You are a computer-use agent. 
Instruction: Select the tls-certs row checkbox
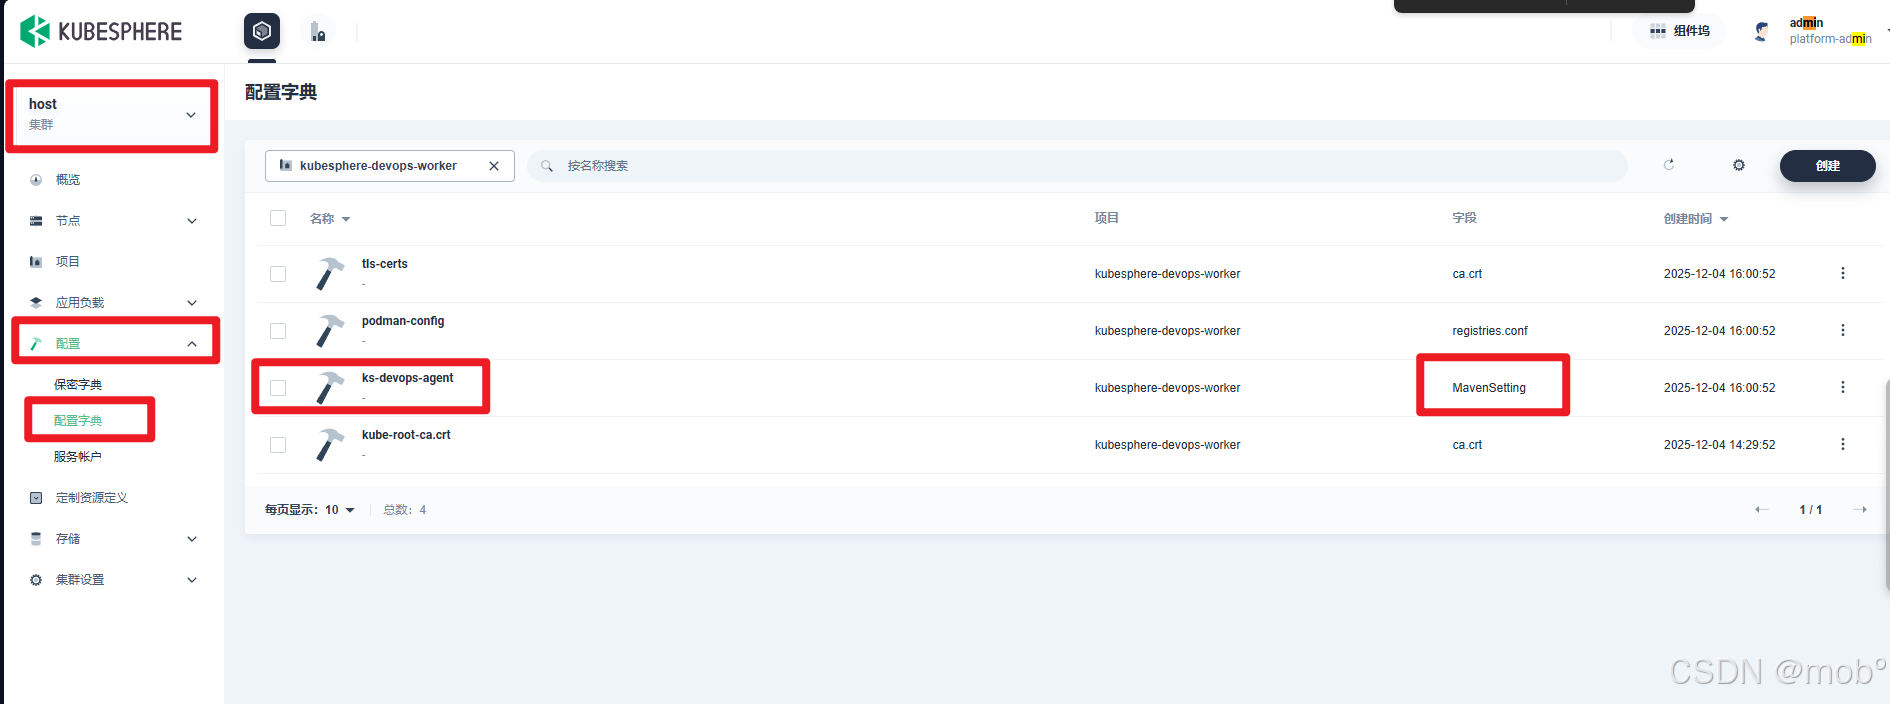(278, 274)
